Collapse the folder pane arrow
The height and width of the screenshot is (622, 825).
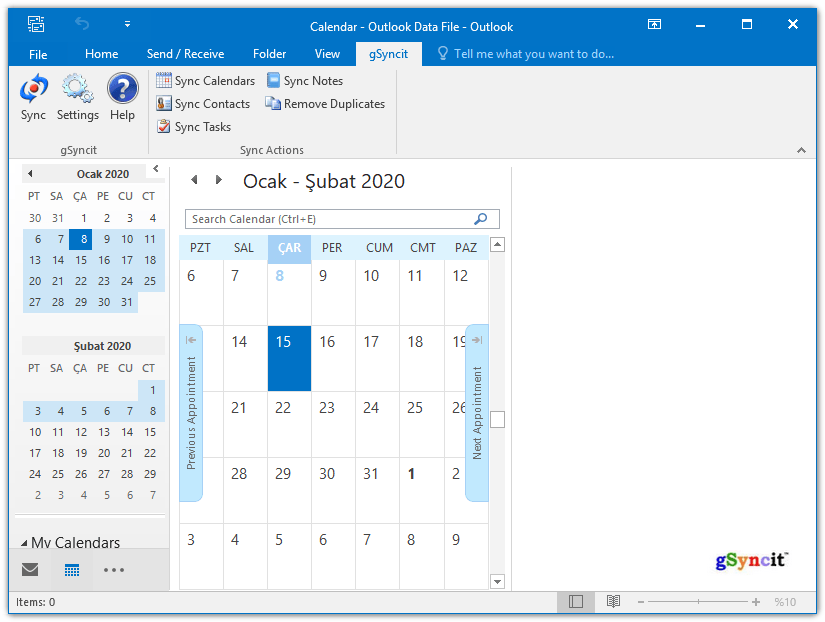[x=156, y=170]
